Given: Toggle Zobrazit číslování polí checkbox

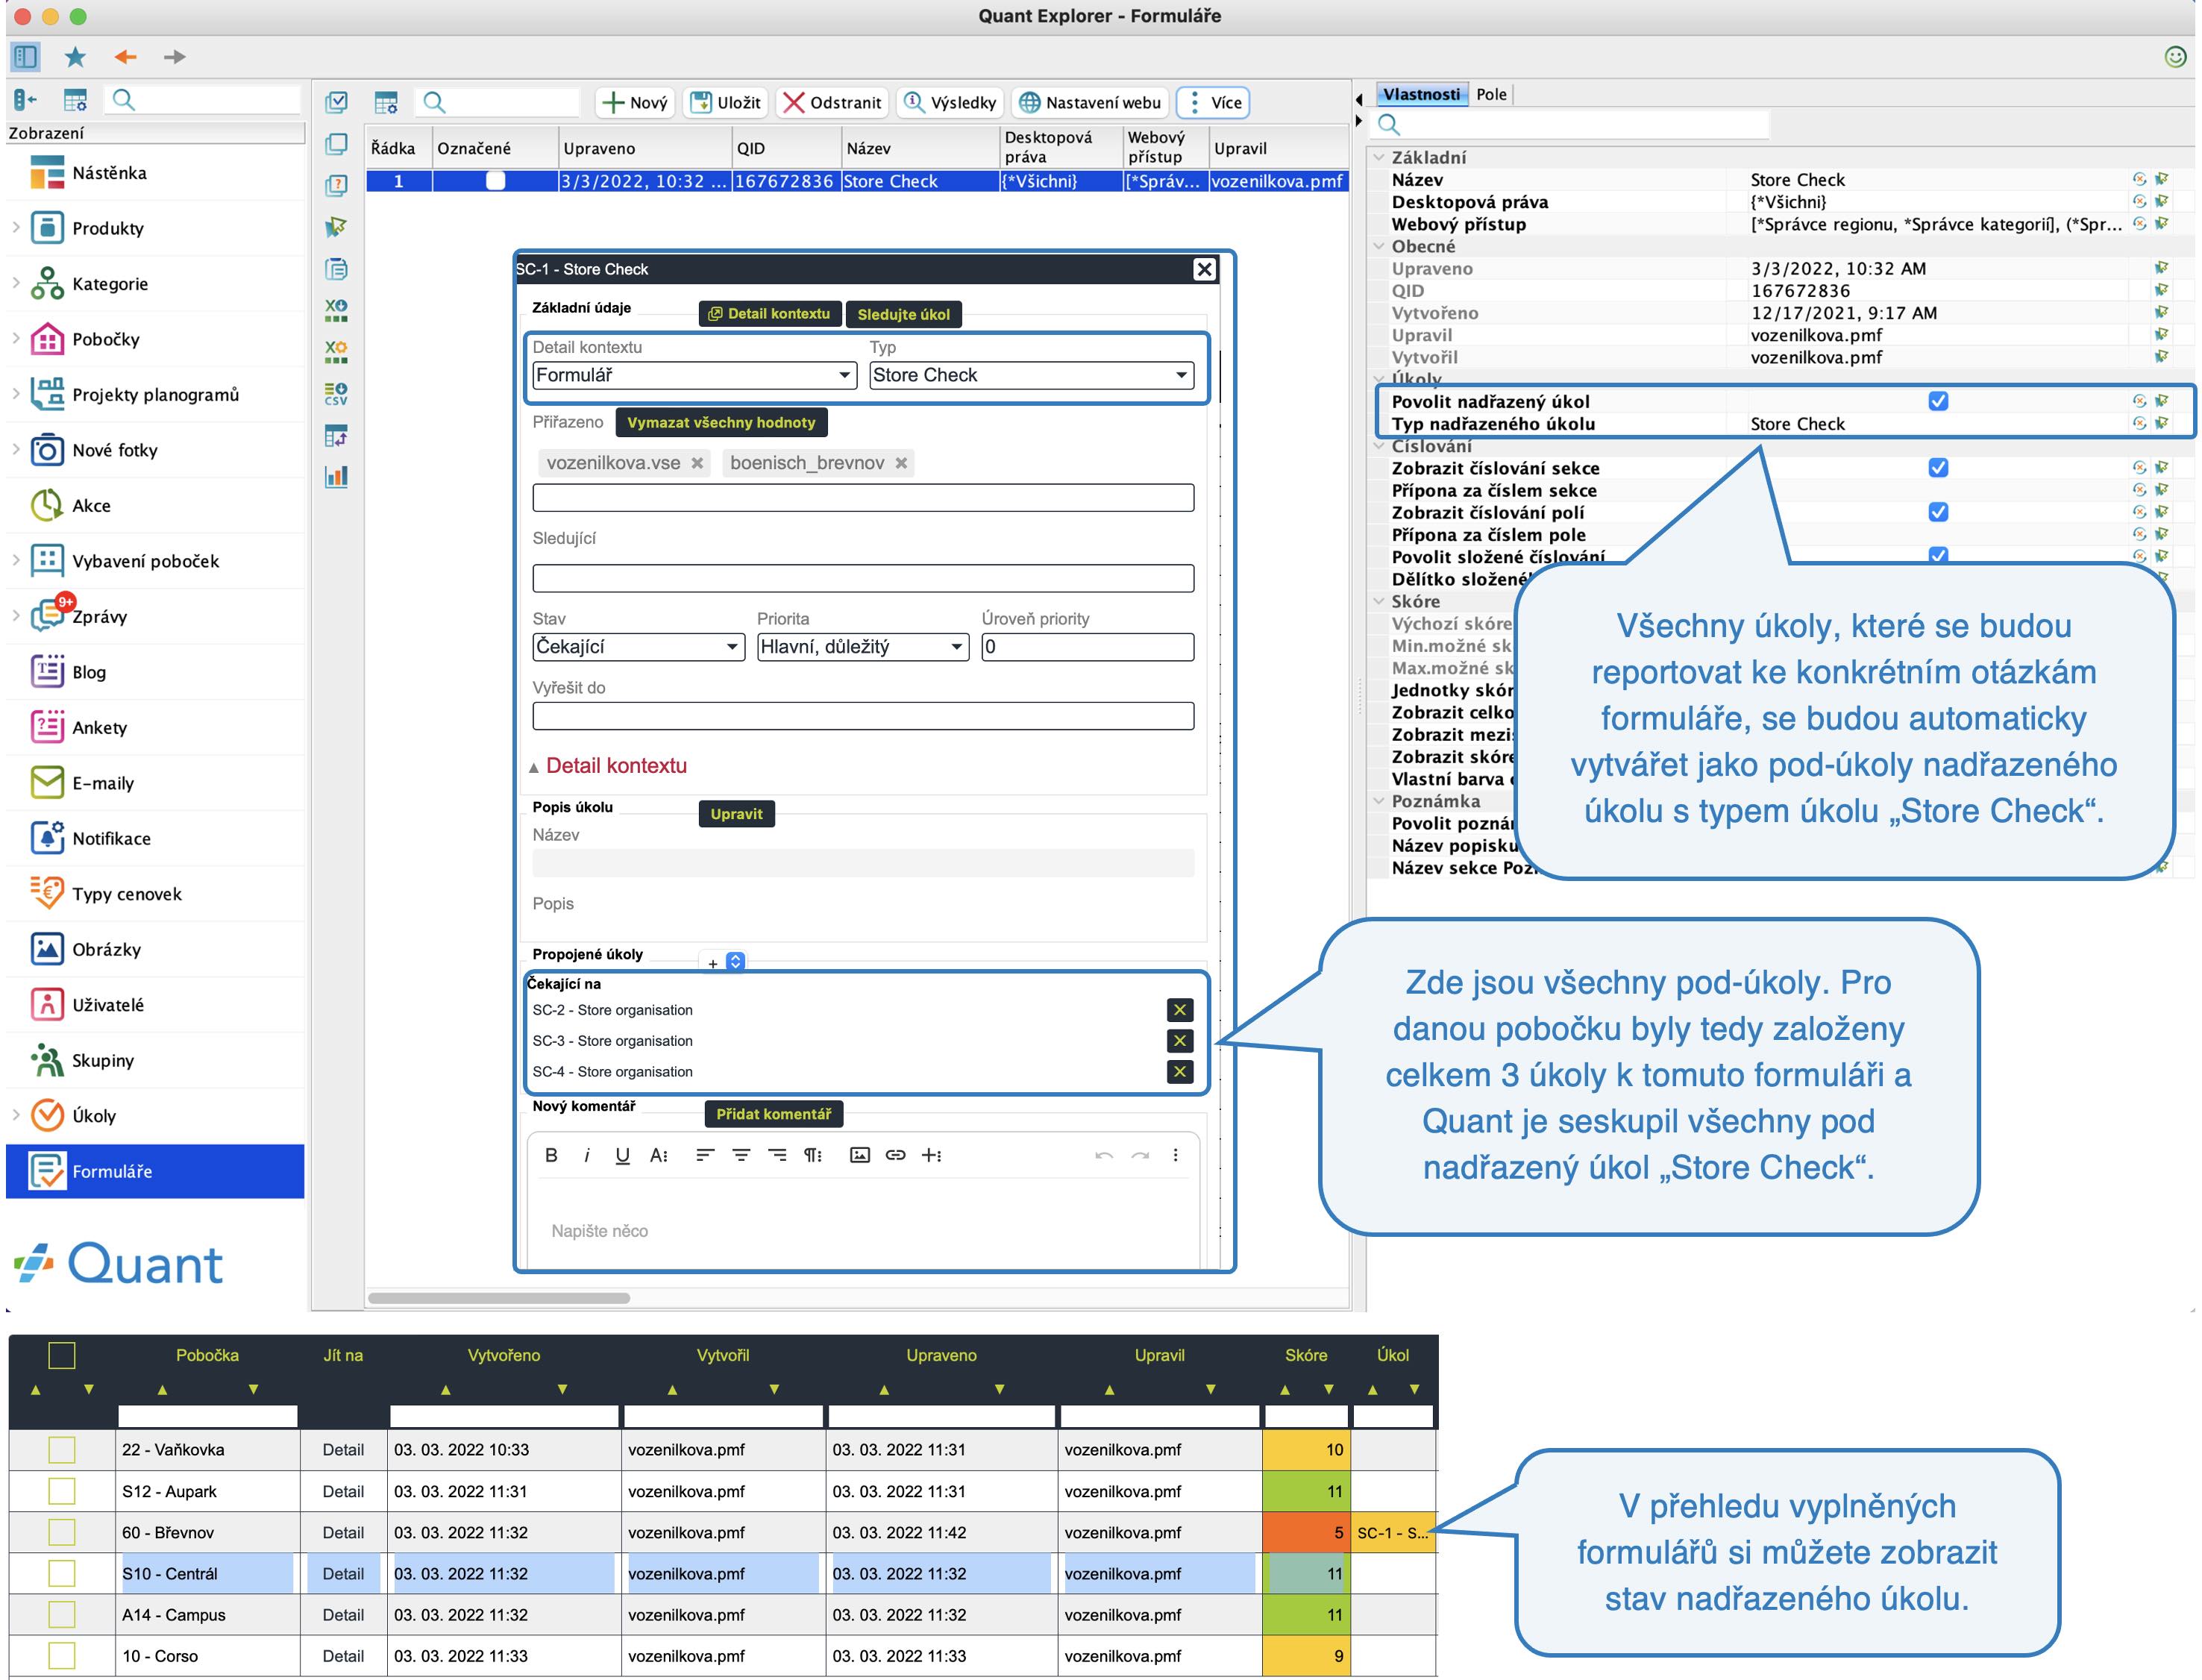Looking at the screenshot, I should [x=1938, y=512].
